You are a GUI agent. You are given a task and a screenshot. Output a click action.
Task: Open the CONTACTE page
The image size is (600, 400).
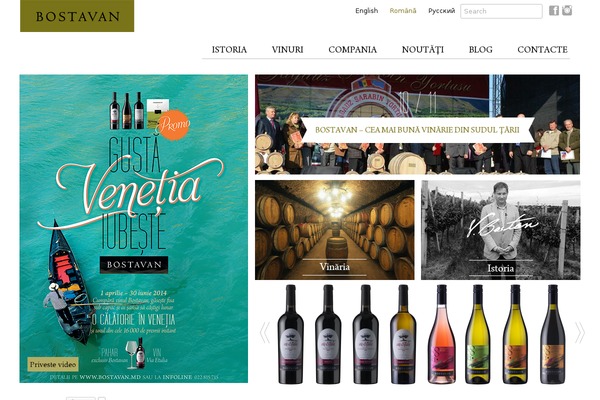542,50
